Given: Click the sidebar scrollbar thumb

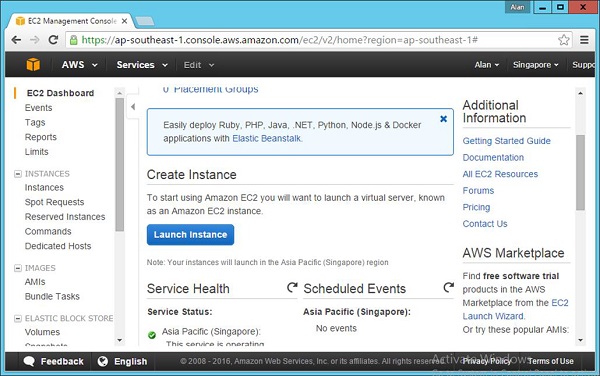Looking at the screenshot, I should coord(119,164).
